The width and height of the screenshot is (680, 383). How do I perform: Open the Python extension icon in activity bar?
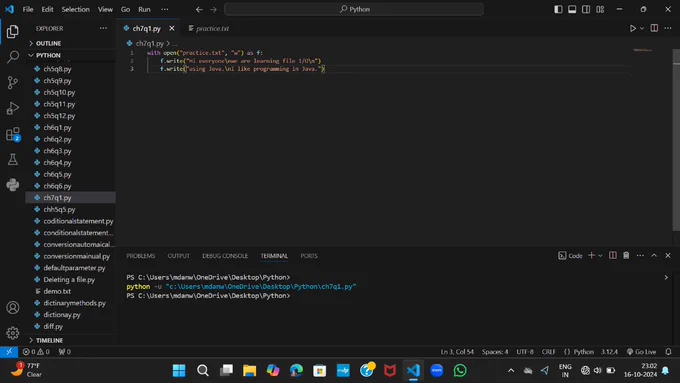pos(13,185)
